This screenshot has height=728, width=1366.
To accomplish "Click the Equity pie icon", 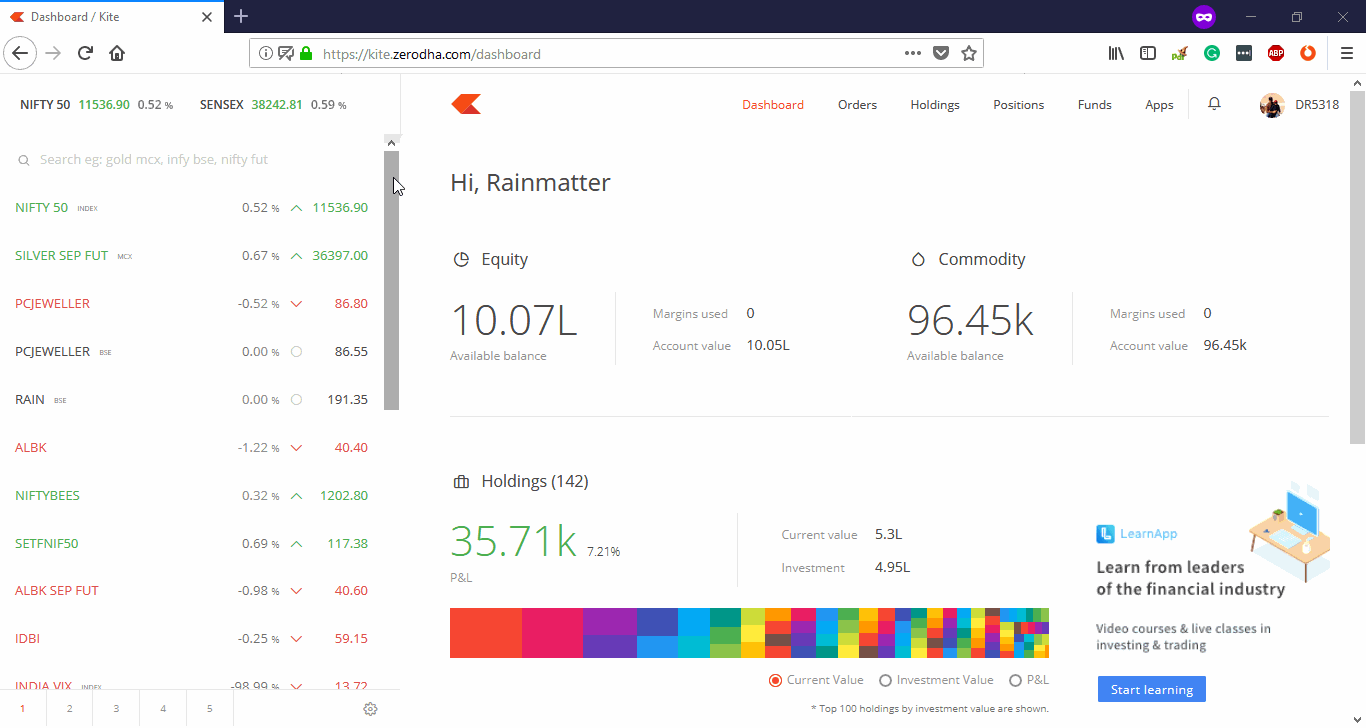I will [461, 259].
